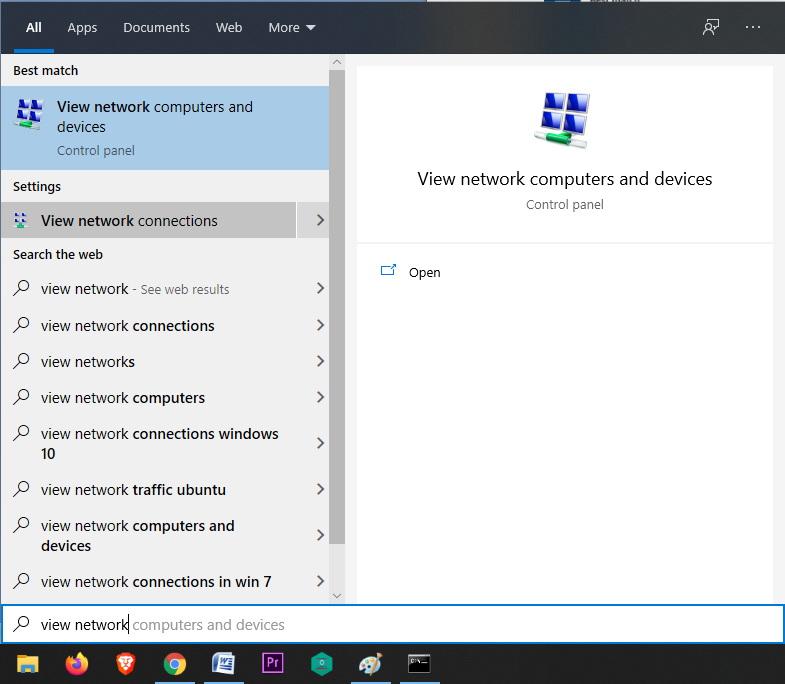Switch to the Apps tab
785x684 pixels.
click(82, 27)
